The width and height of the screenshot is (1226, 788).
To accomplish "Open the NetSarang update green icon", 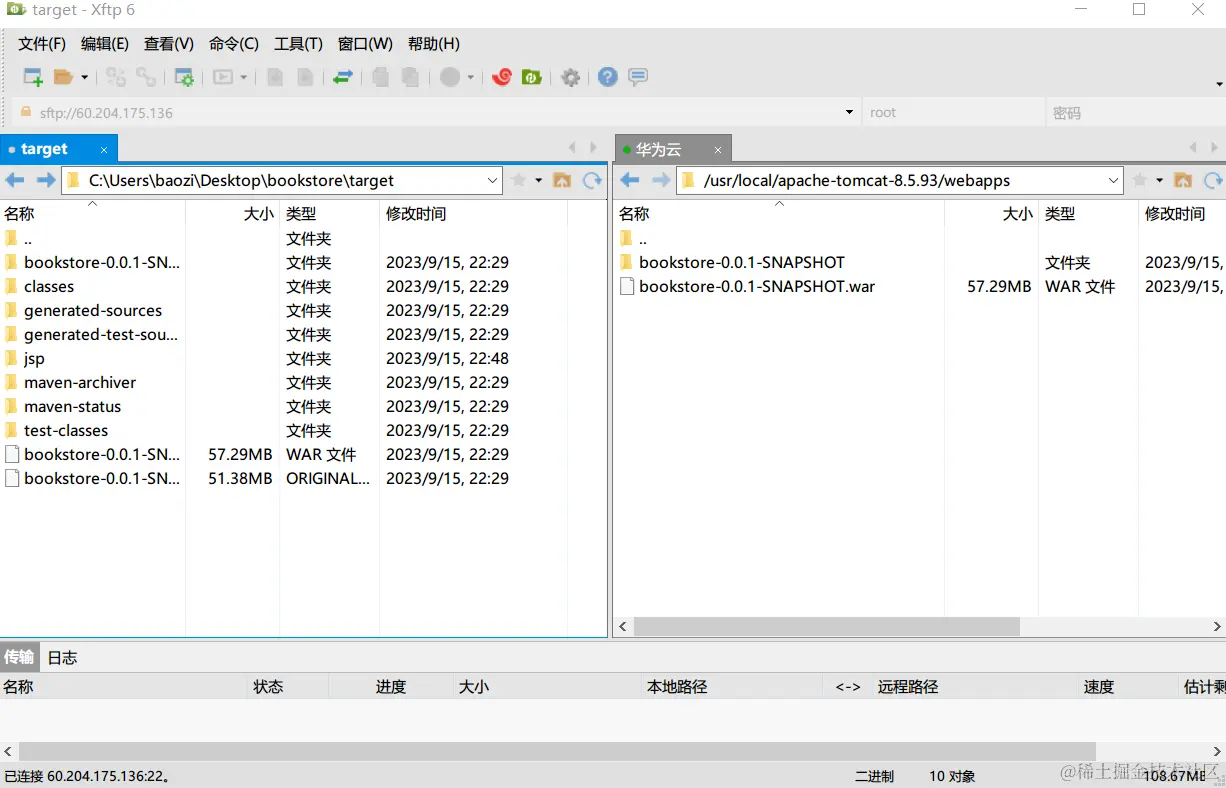I will click(531, 77).
